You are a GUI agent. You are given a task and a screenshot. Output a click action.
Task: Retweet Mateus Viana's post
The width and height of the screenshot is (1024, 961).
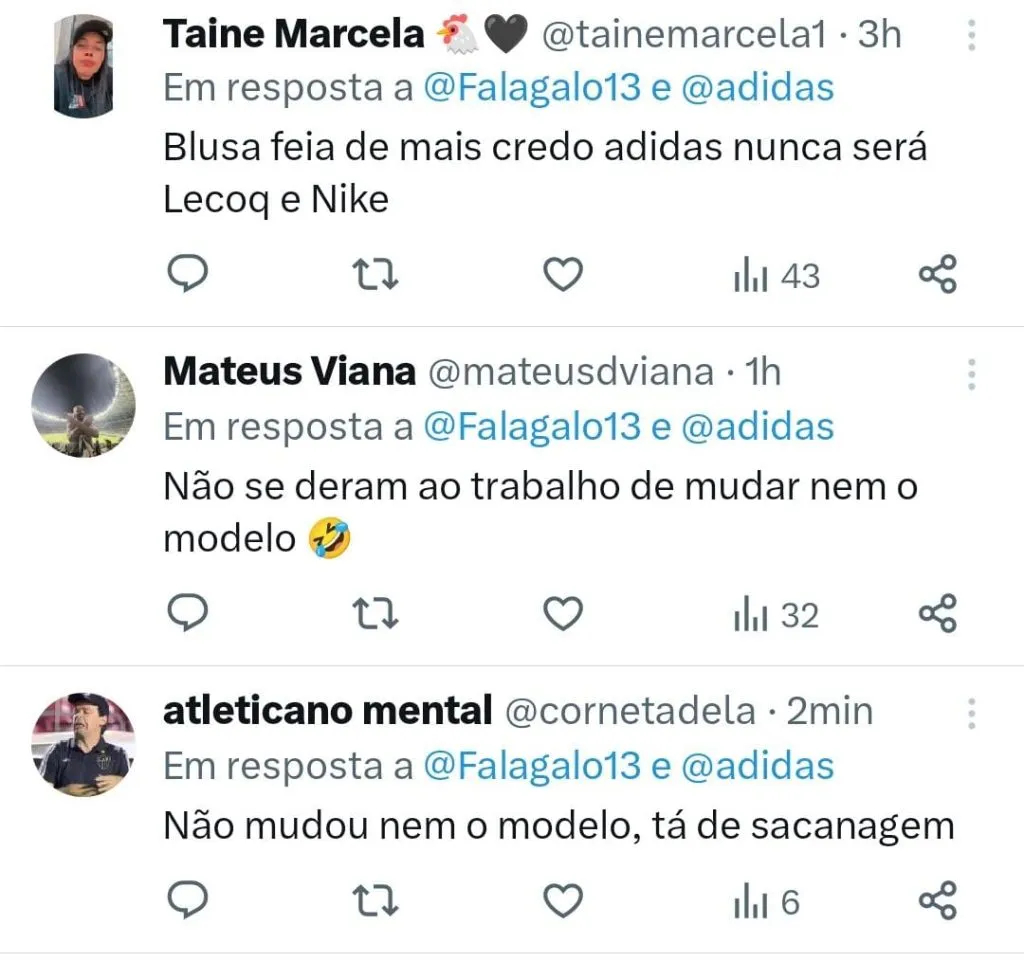point(377,614)
